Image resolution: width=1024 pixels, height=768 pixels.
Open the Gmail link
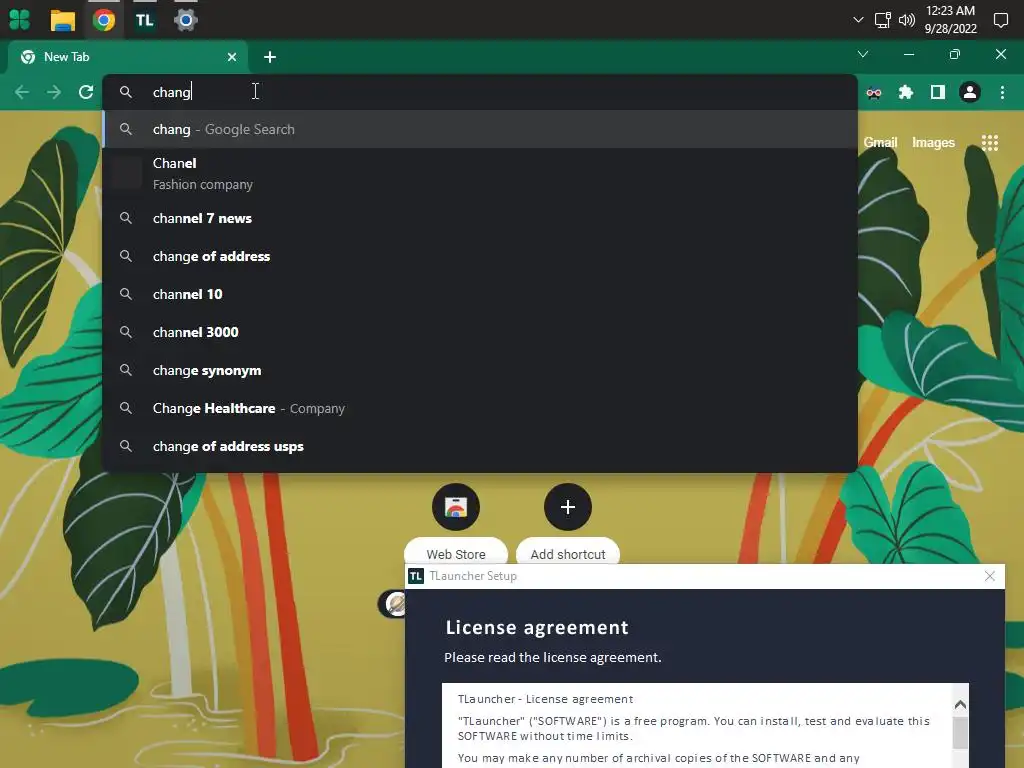[880, 142]
